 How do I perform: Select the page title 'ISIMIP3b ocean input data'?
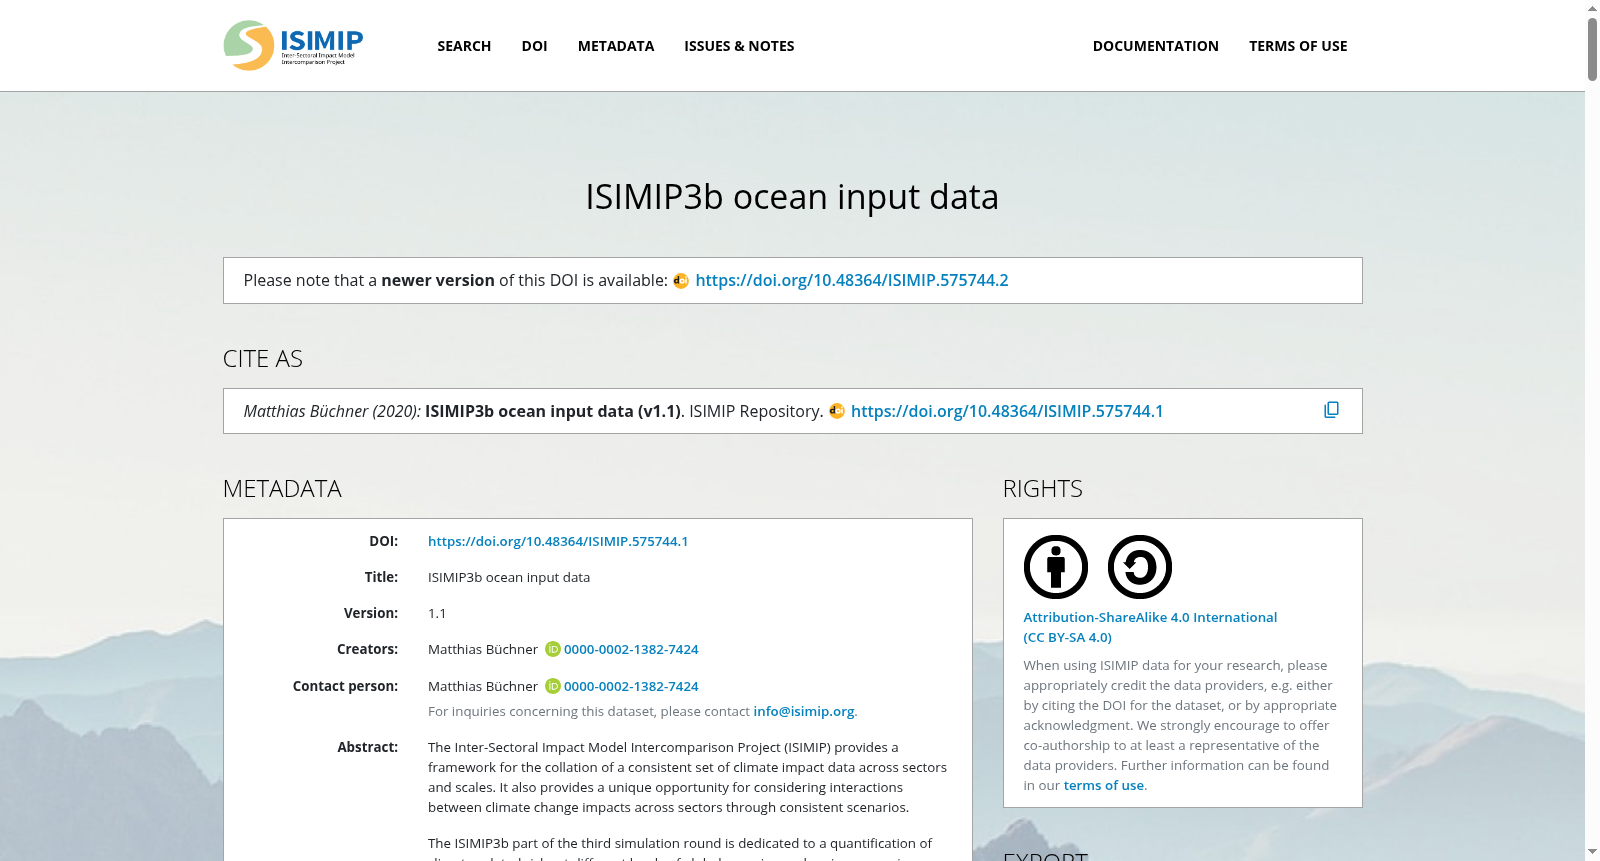coord(792,197)
